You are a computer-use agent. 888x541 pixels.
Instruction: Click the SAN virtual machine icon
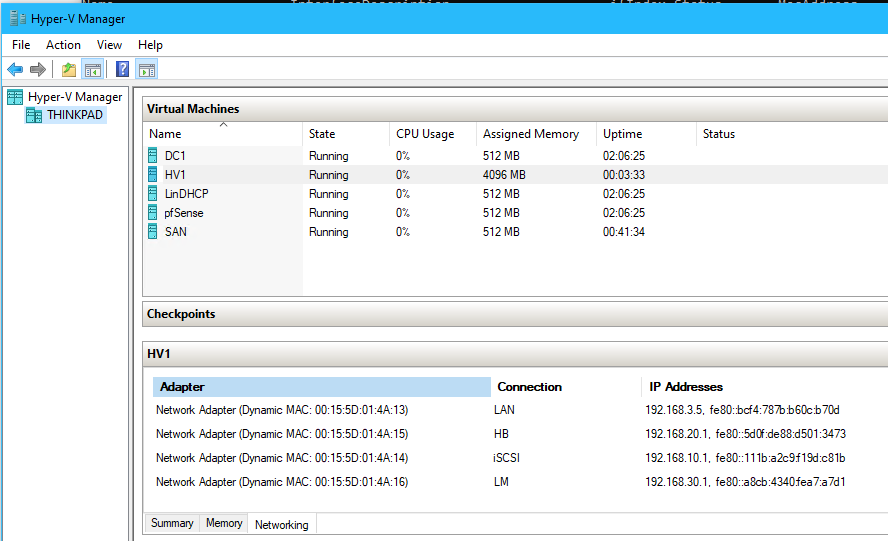152,232
